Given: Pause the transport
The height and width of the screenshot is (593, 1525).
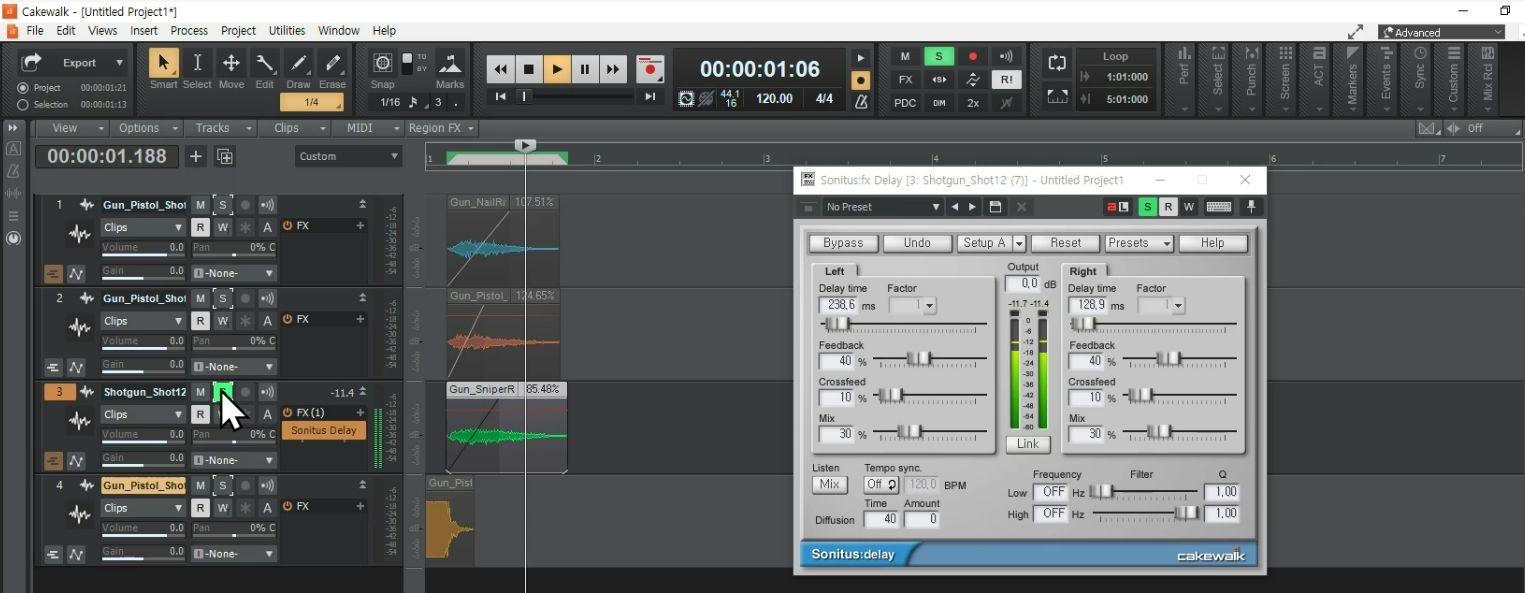Looking at the screenshot, I should point(585,69).
